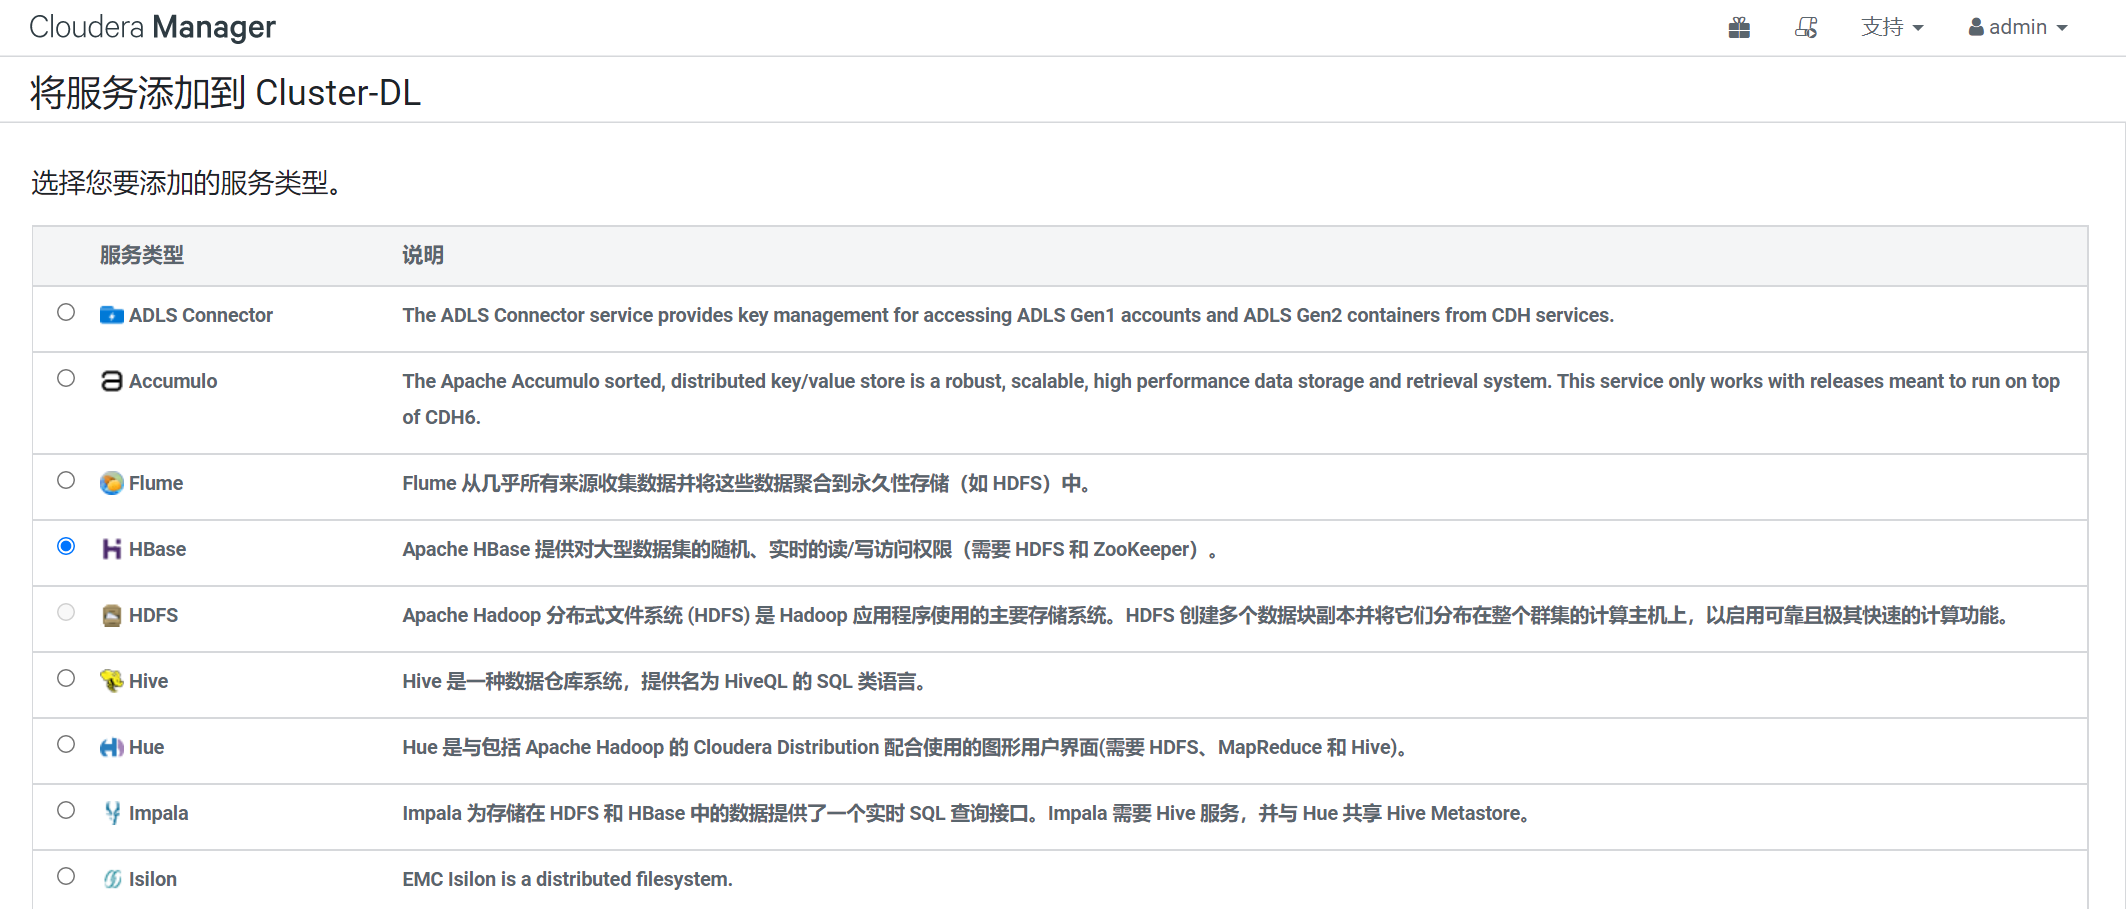
Task: Click the HiveQL description text
Action: [664, 682]
